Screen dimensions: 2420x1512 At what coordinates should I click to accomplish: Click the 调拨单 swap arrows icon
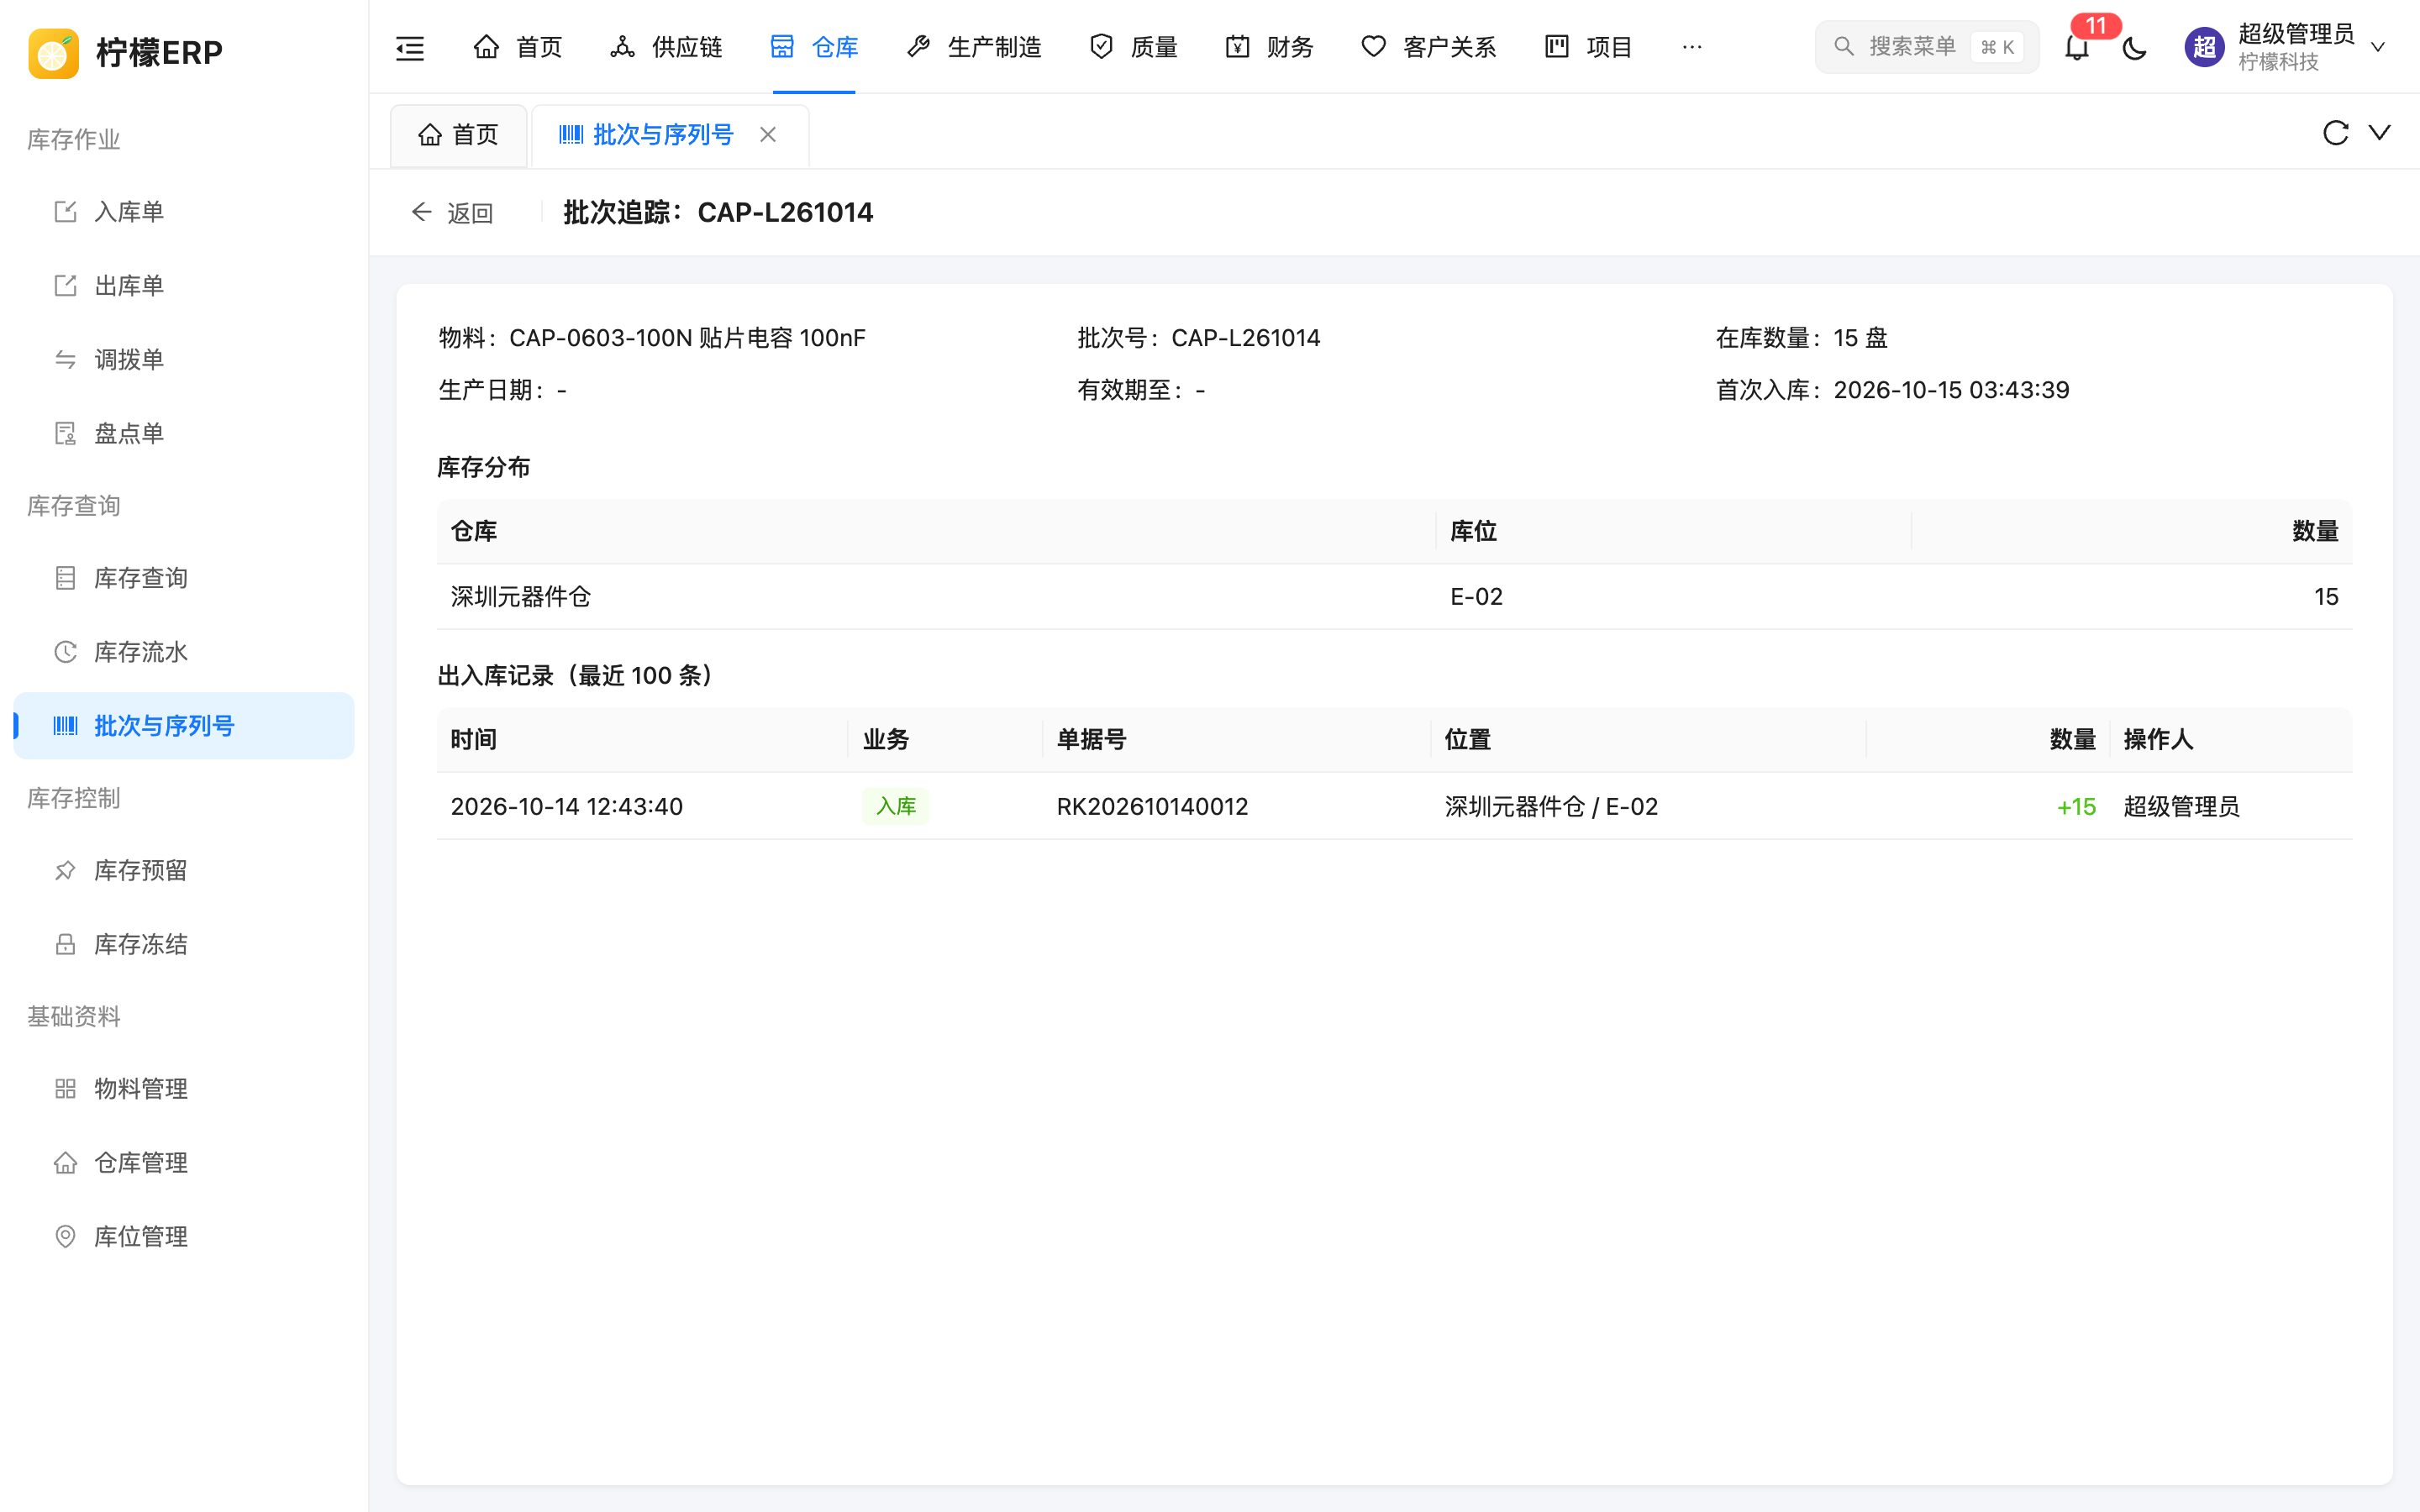[x=65, y=360]
